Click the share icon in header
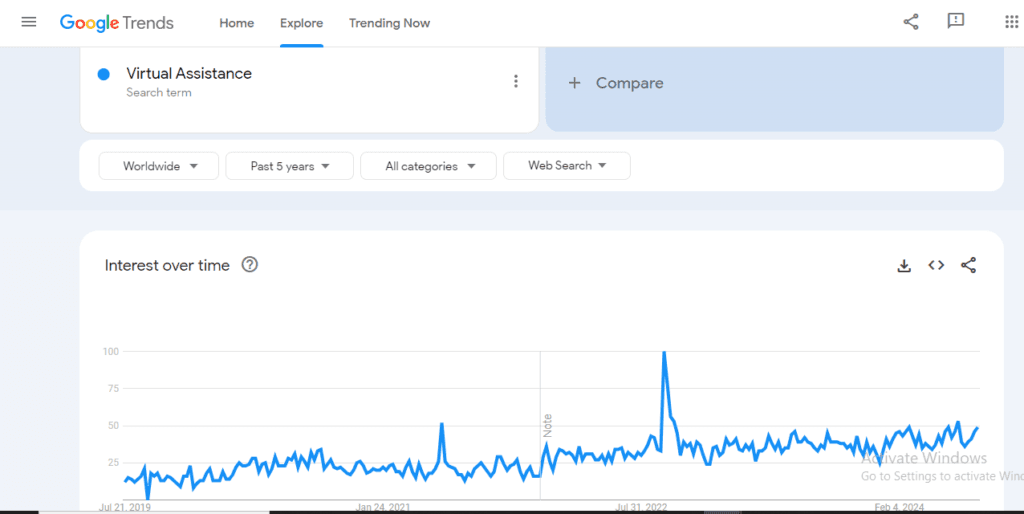This screenshot has height=514, width=1024. coord(910,22)
